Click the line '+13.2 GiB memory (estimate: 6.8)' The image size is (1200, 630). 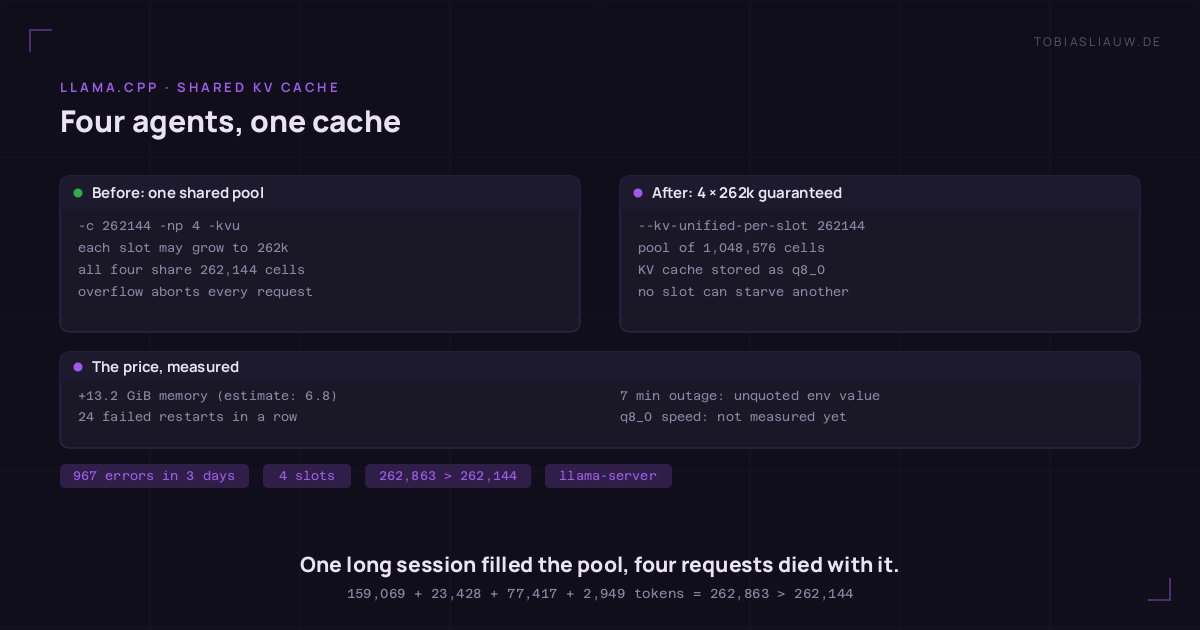[x=208, y=396]
